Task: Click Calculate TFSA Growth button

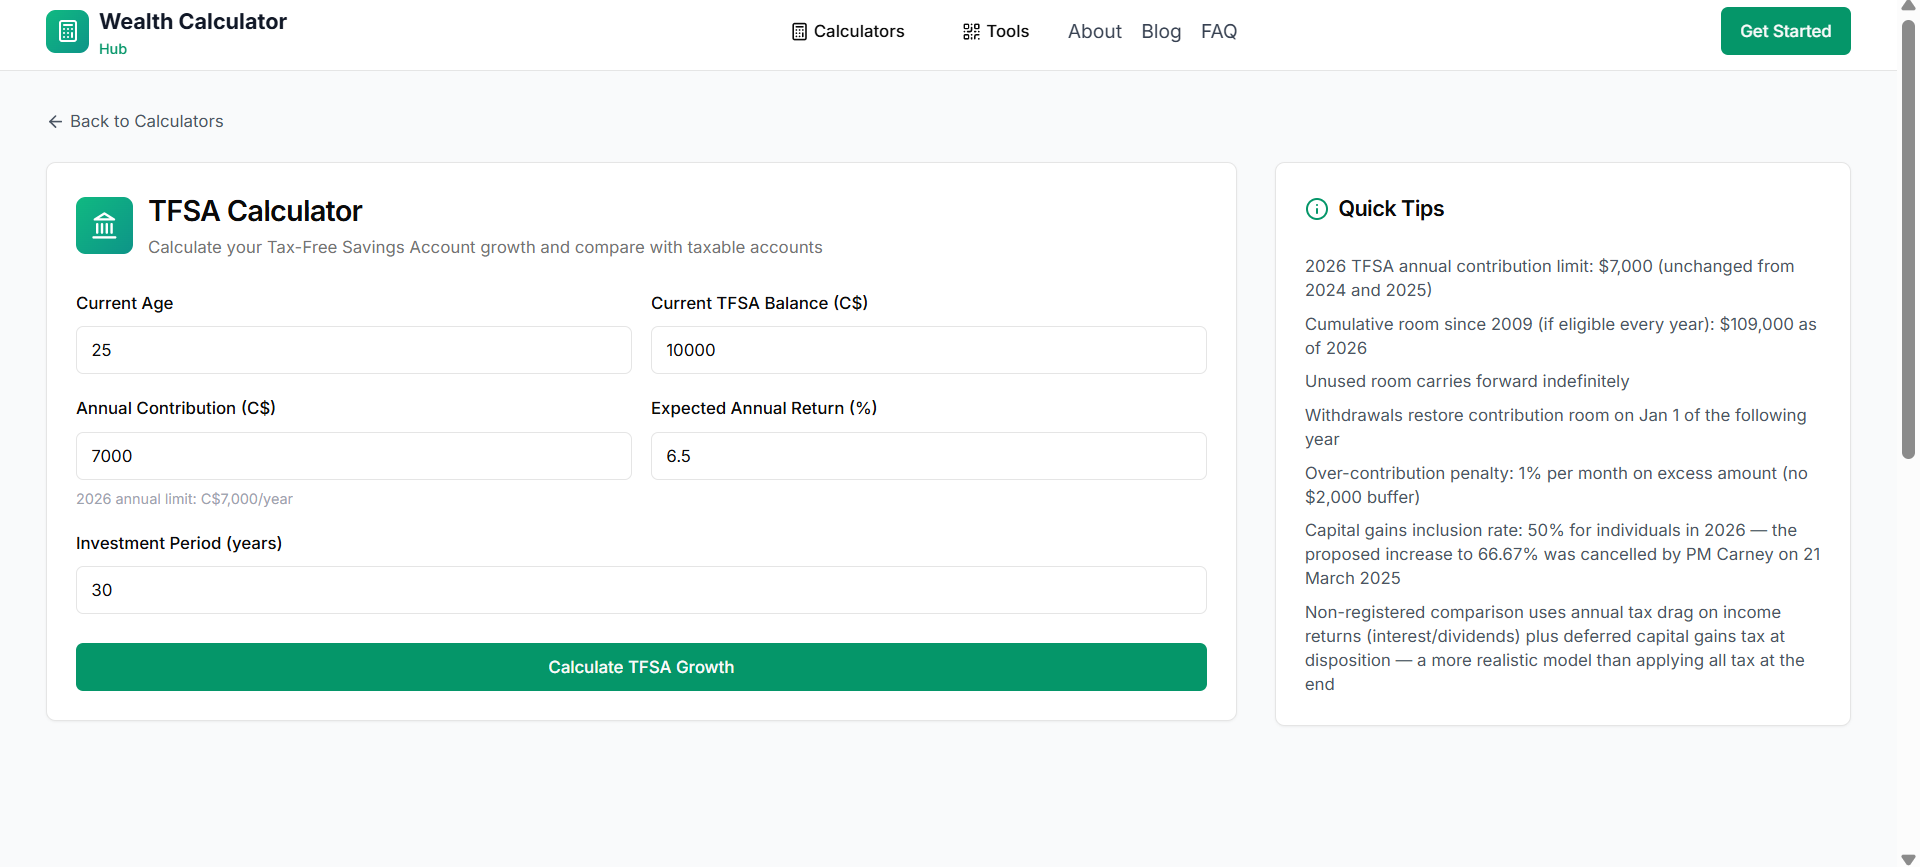Action: pyautogui.click(x=641, y=667)
